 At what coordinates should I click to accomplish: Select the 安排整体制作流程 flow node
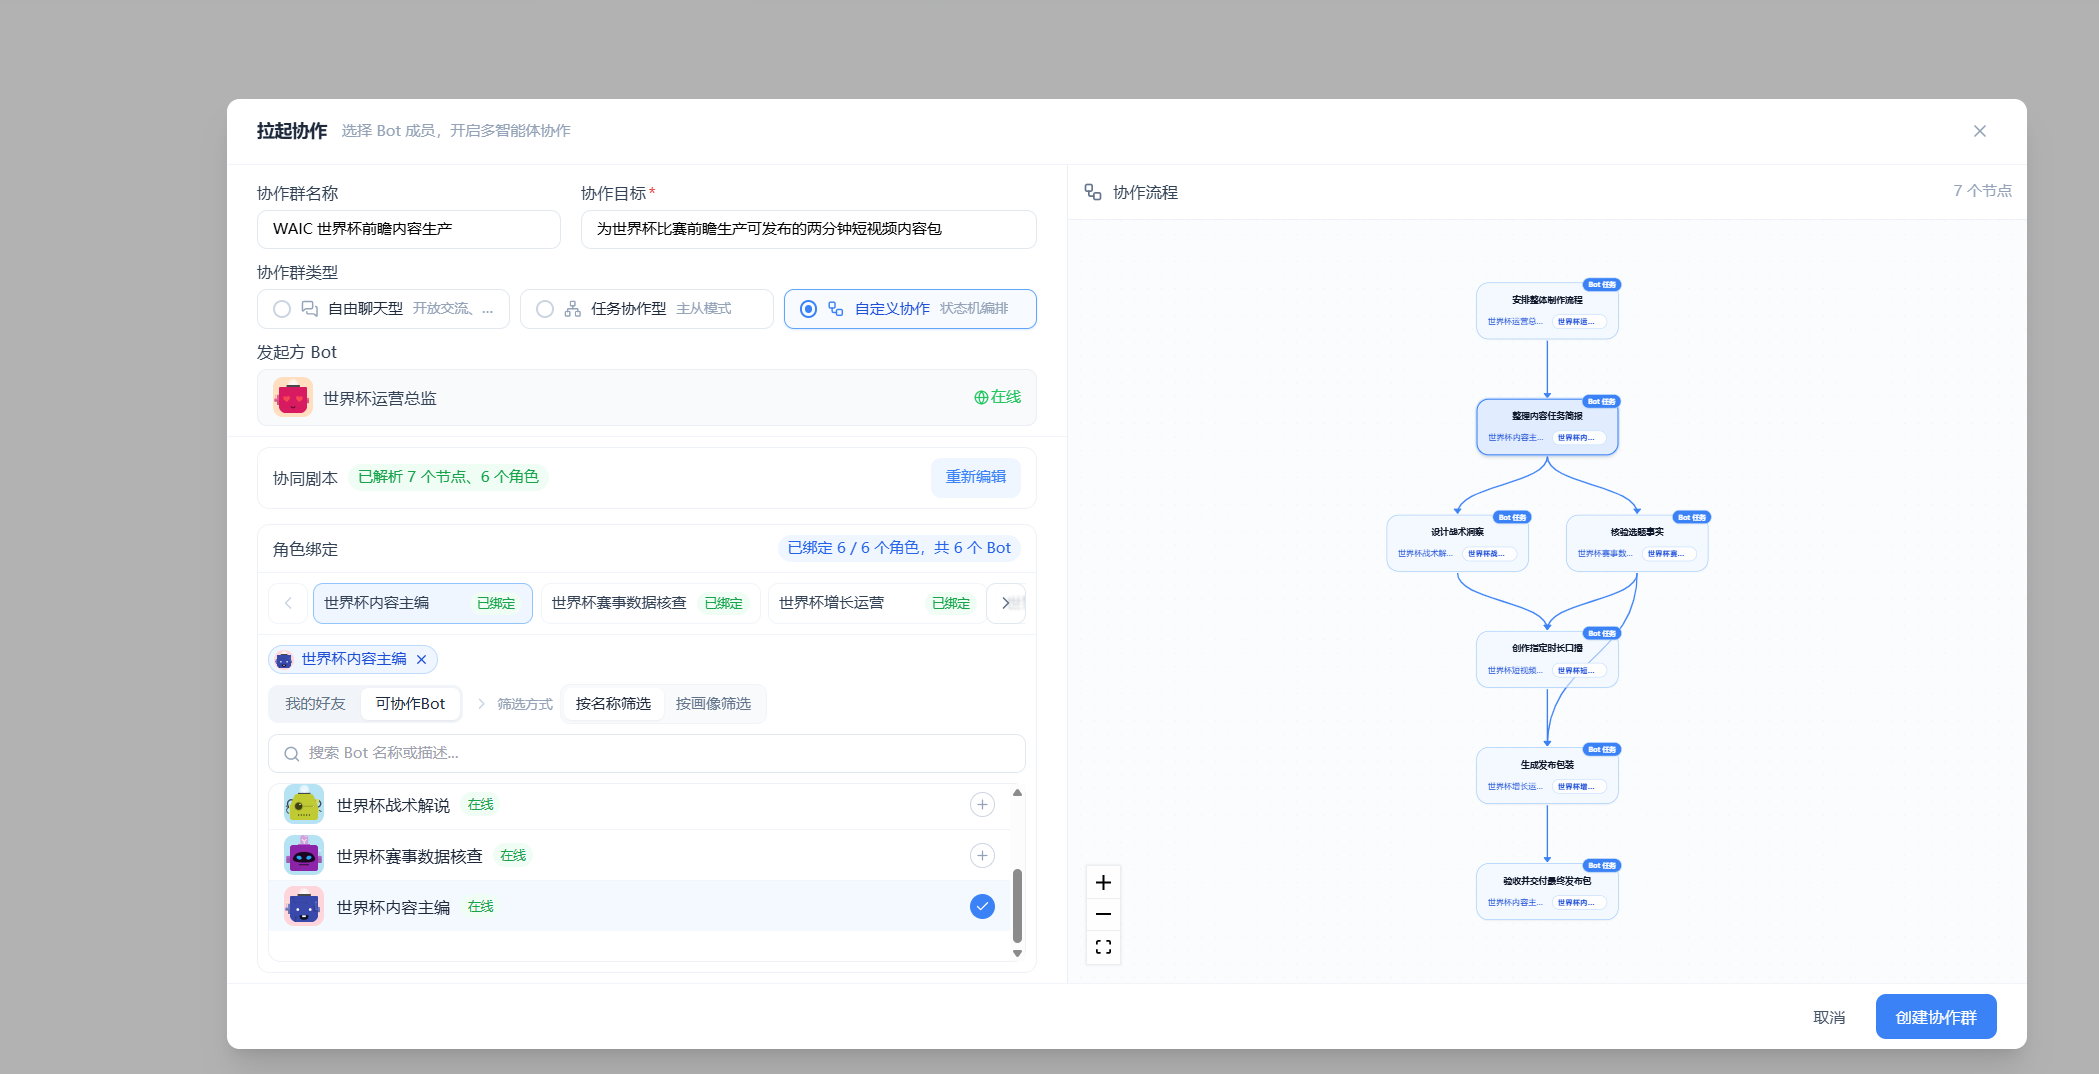1547,310
